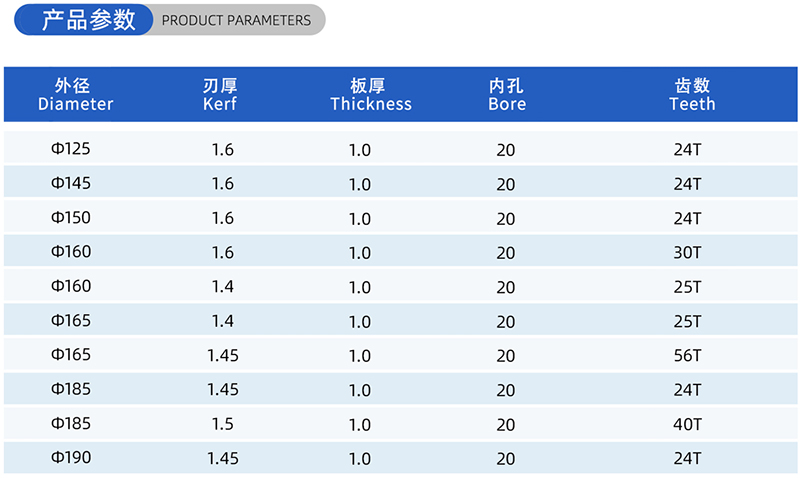
Task: Click the Φ150 diameter cell
Action: (71, 218)
